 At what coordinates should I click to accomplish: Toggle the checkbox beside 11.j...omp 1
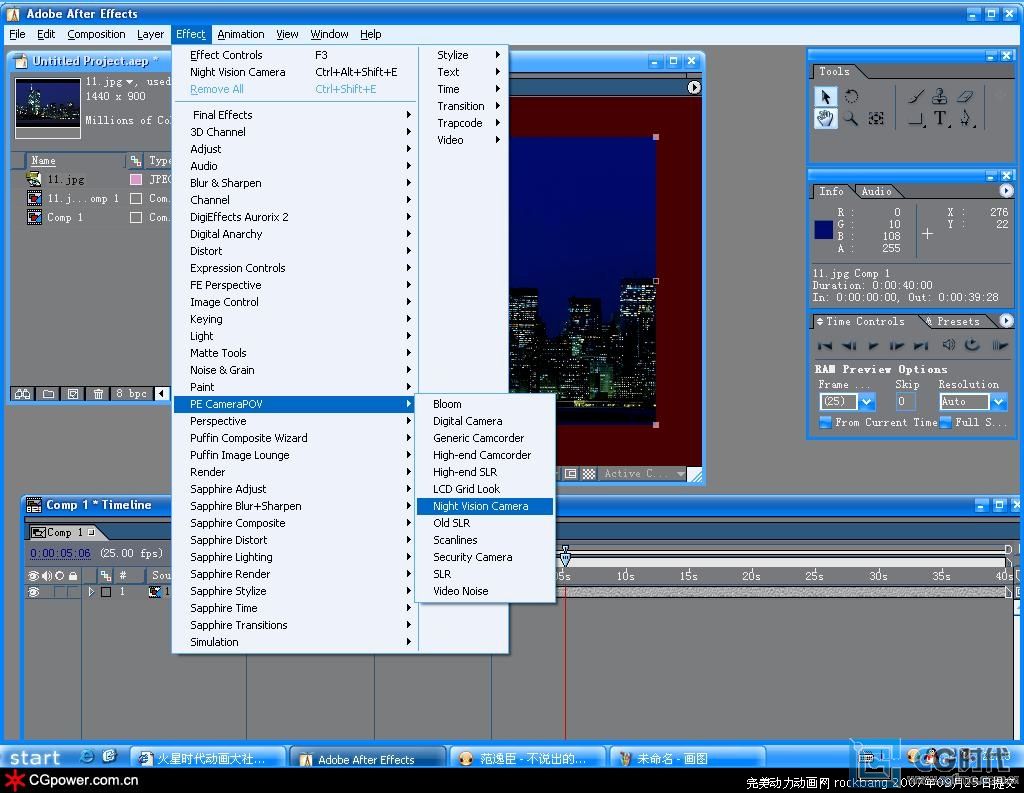(x=136, y=198)
